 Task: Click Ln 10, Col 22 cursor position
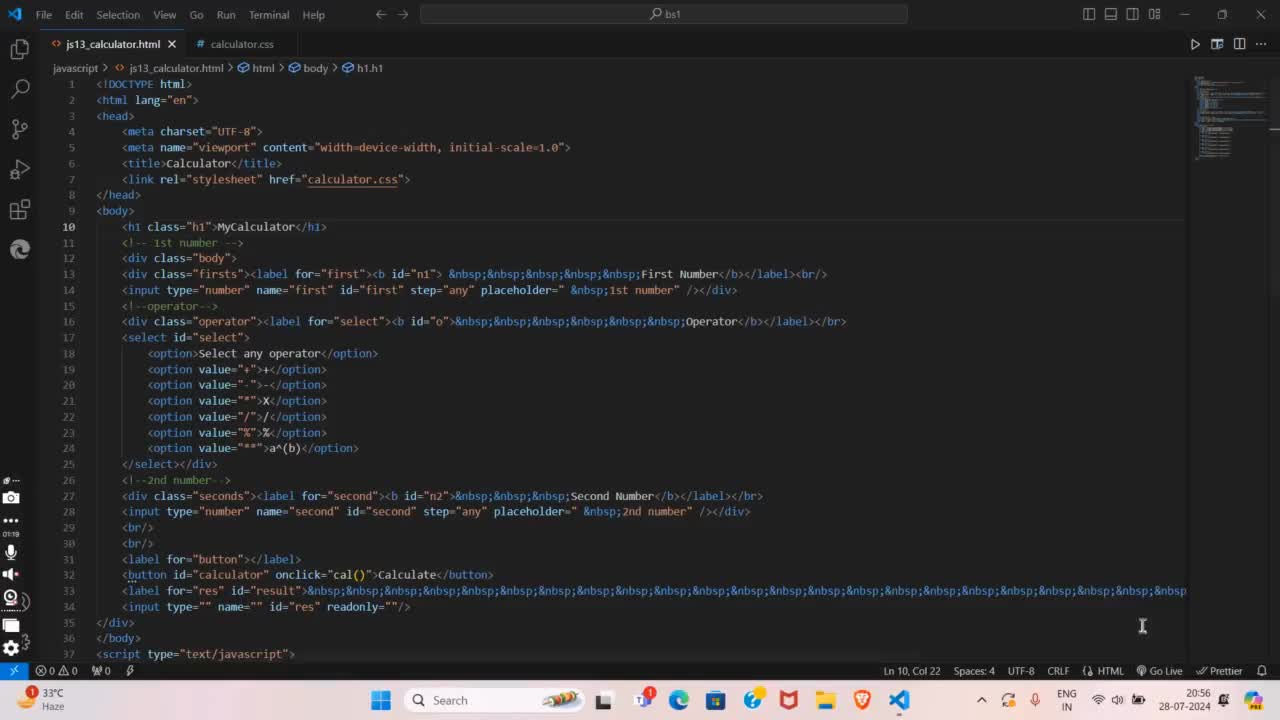pyautogui.click(x=911, y=671)
